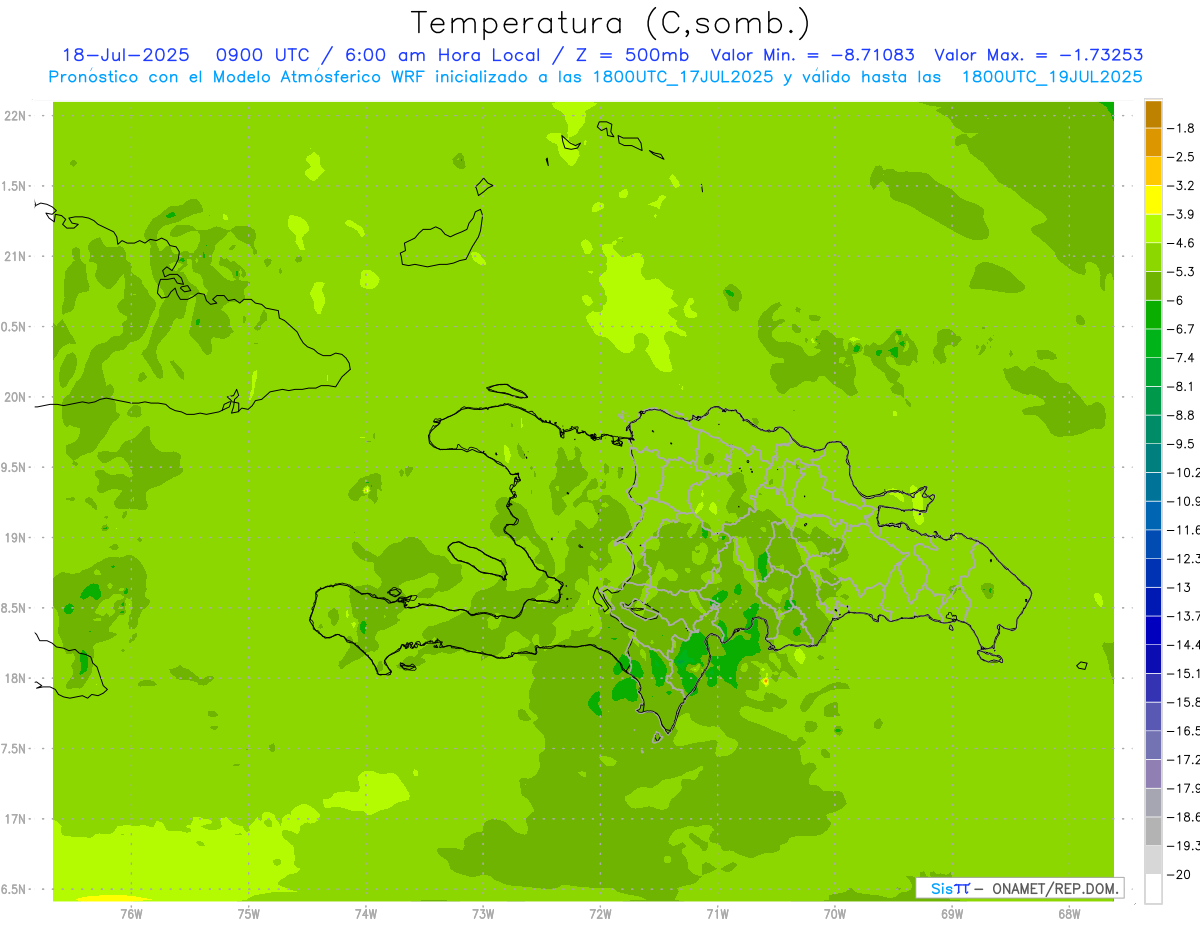The height and width of the screenshot is (927, 1200).
Task: Pick the dark blue swatch between -13.7 and -14.4
Action: (1153, 630)
